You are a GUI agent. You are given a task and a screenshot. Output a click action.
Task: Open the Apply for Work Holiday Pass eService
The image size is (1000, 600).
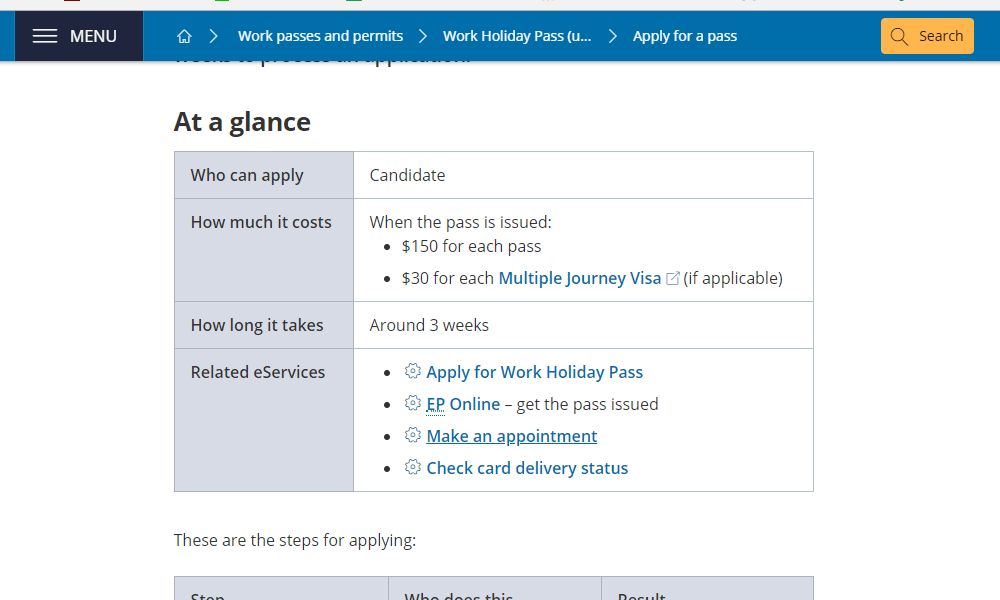point(535,372)
